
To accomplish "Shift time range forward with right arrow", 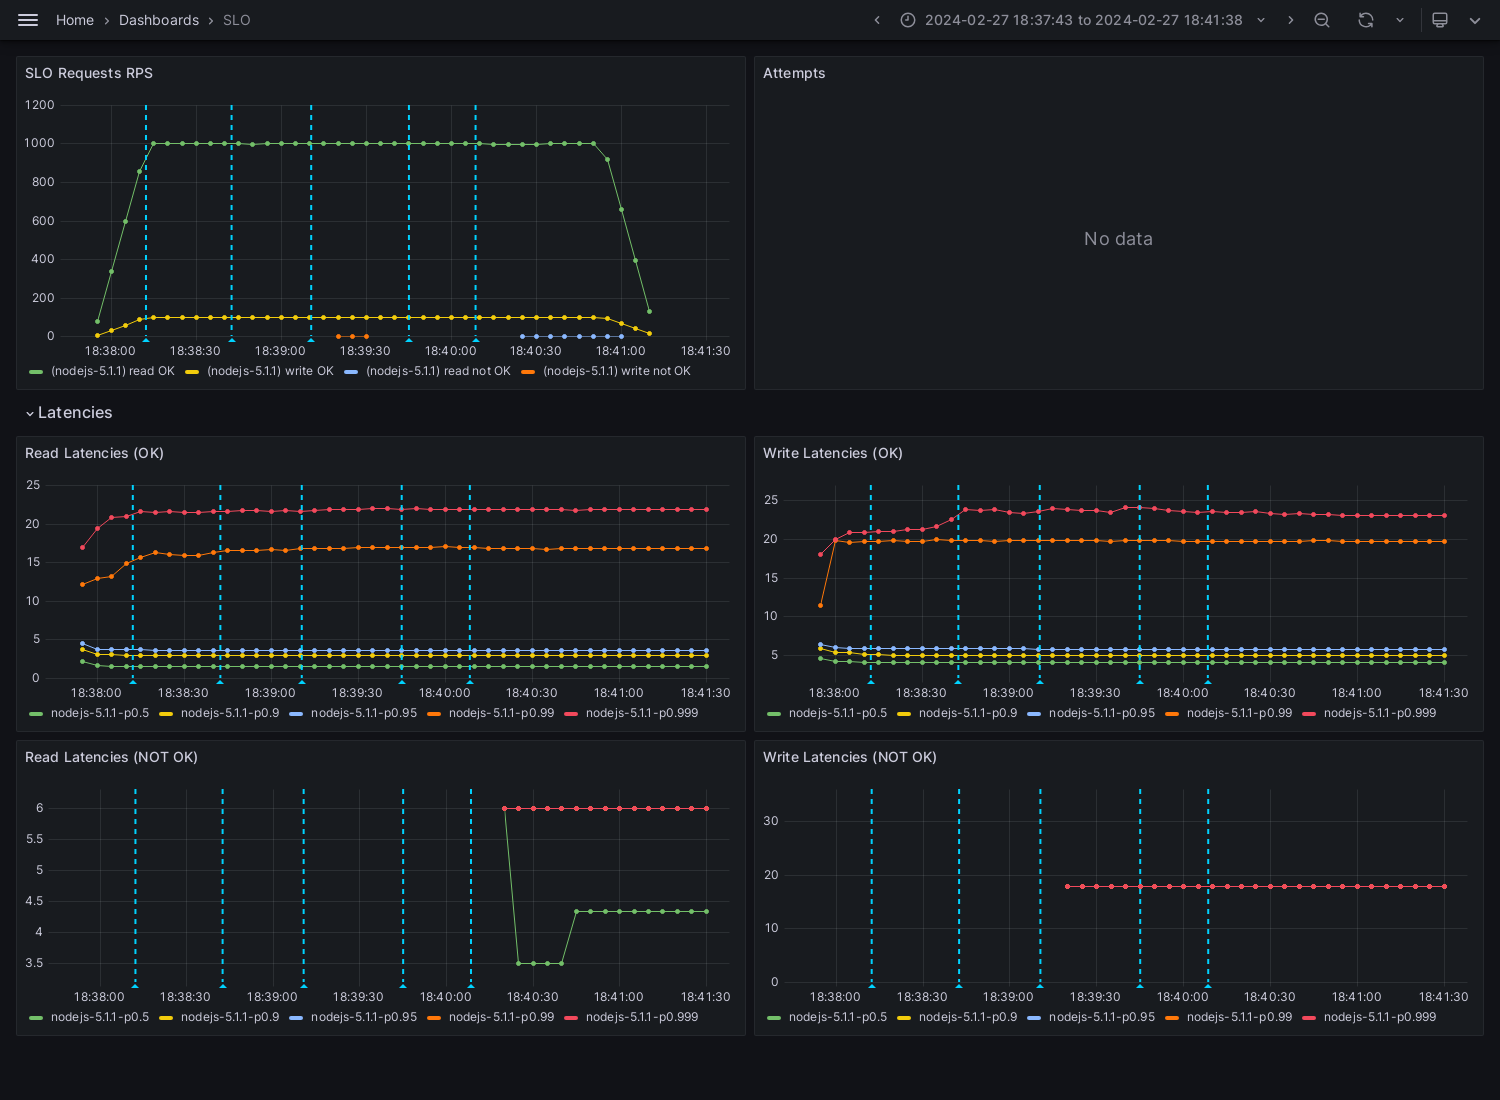I will point(1290,20).
